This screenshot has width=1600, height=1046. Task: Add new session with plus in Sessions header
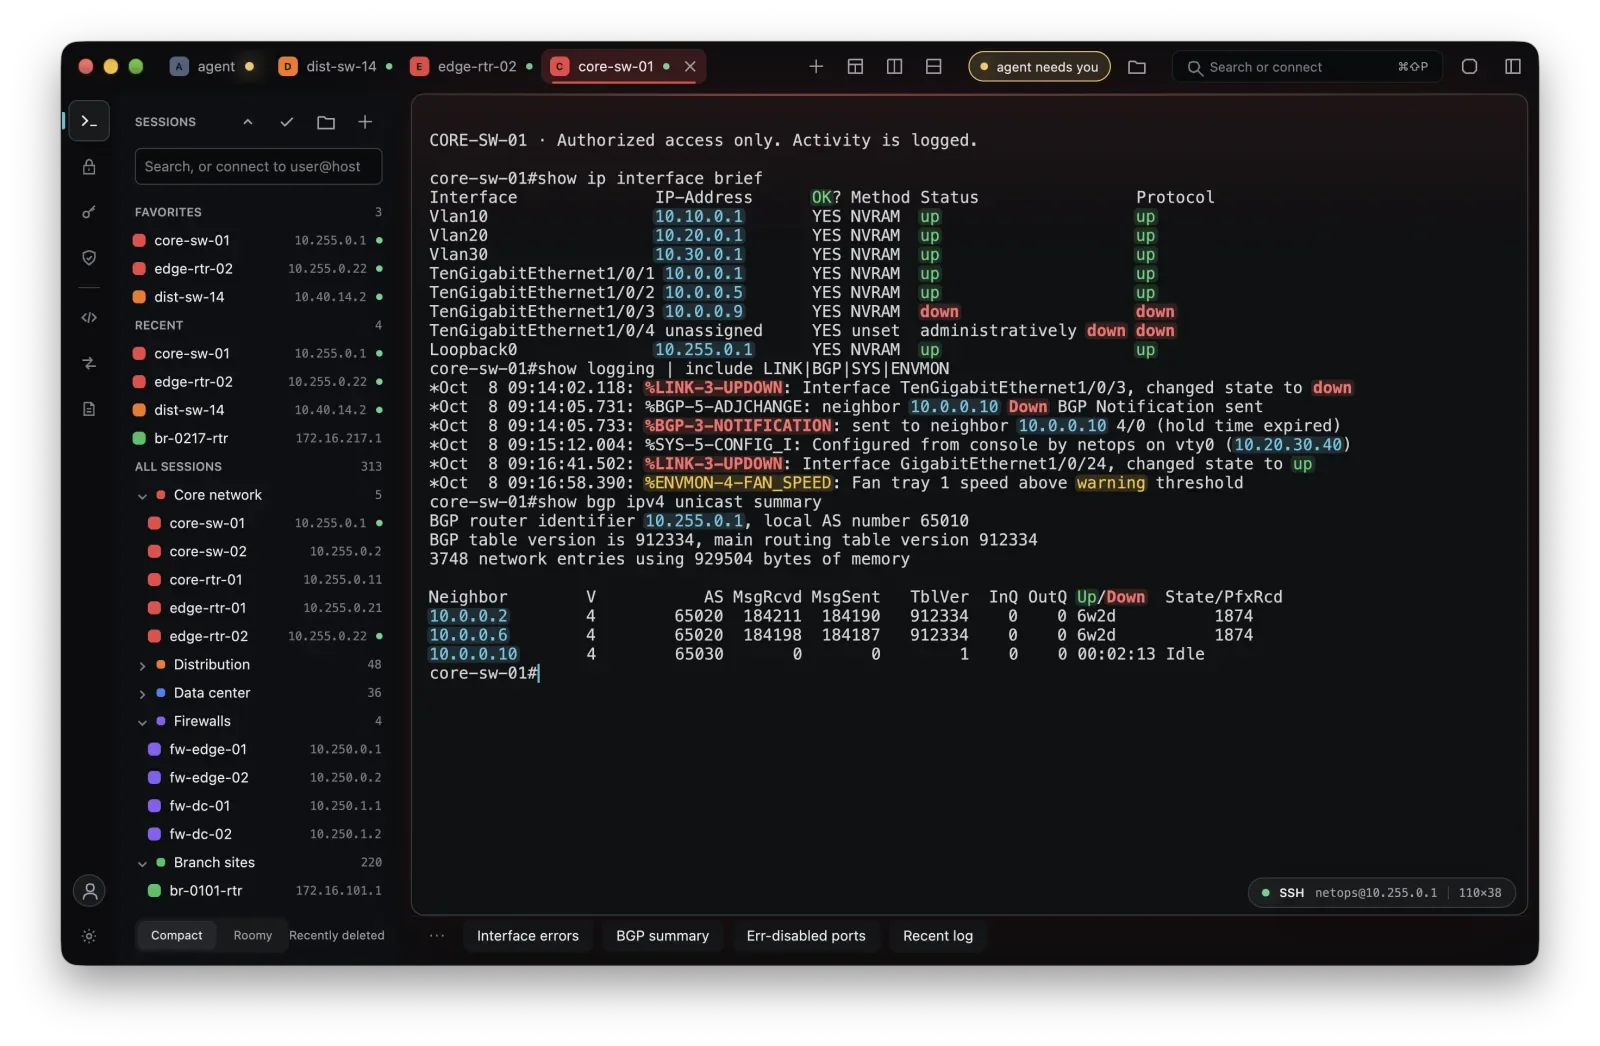[x=365, y=122]
